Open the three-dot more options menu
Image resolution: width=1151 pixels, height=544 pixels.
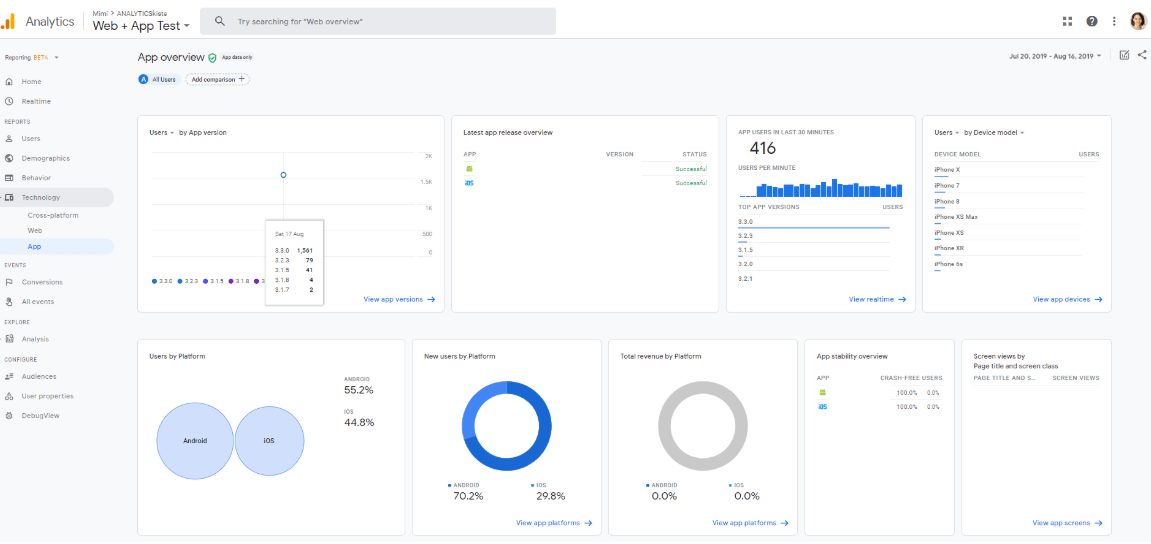[x=1114, y=21]
